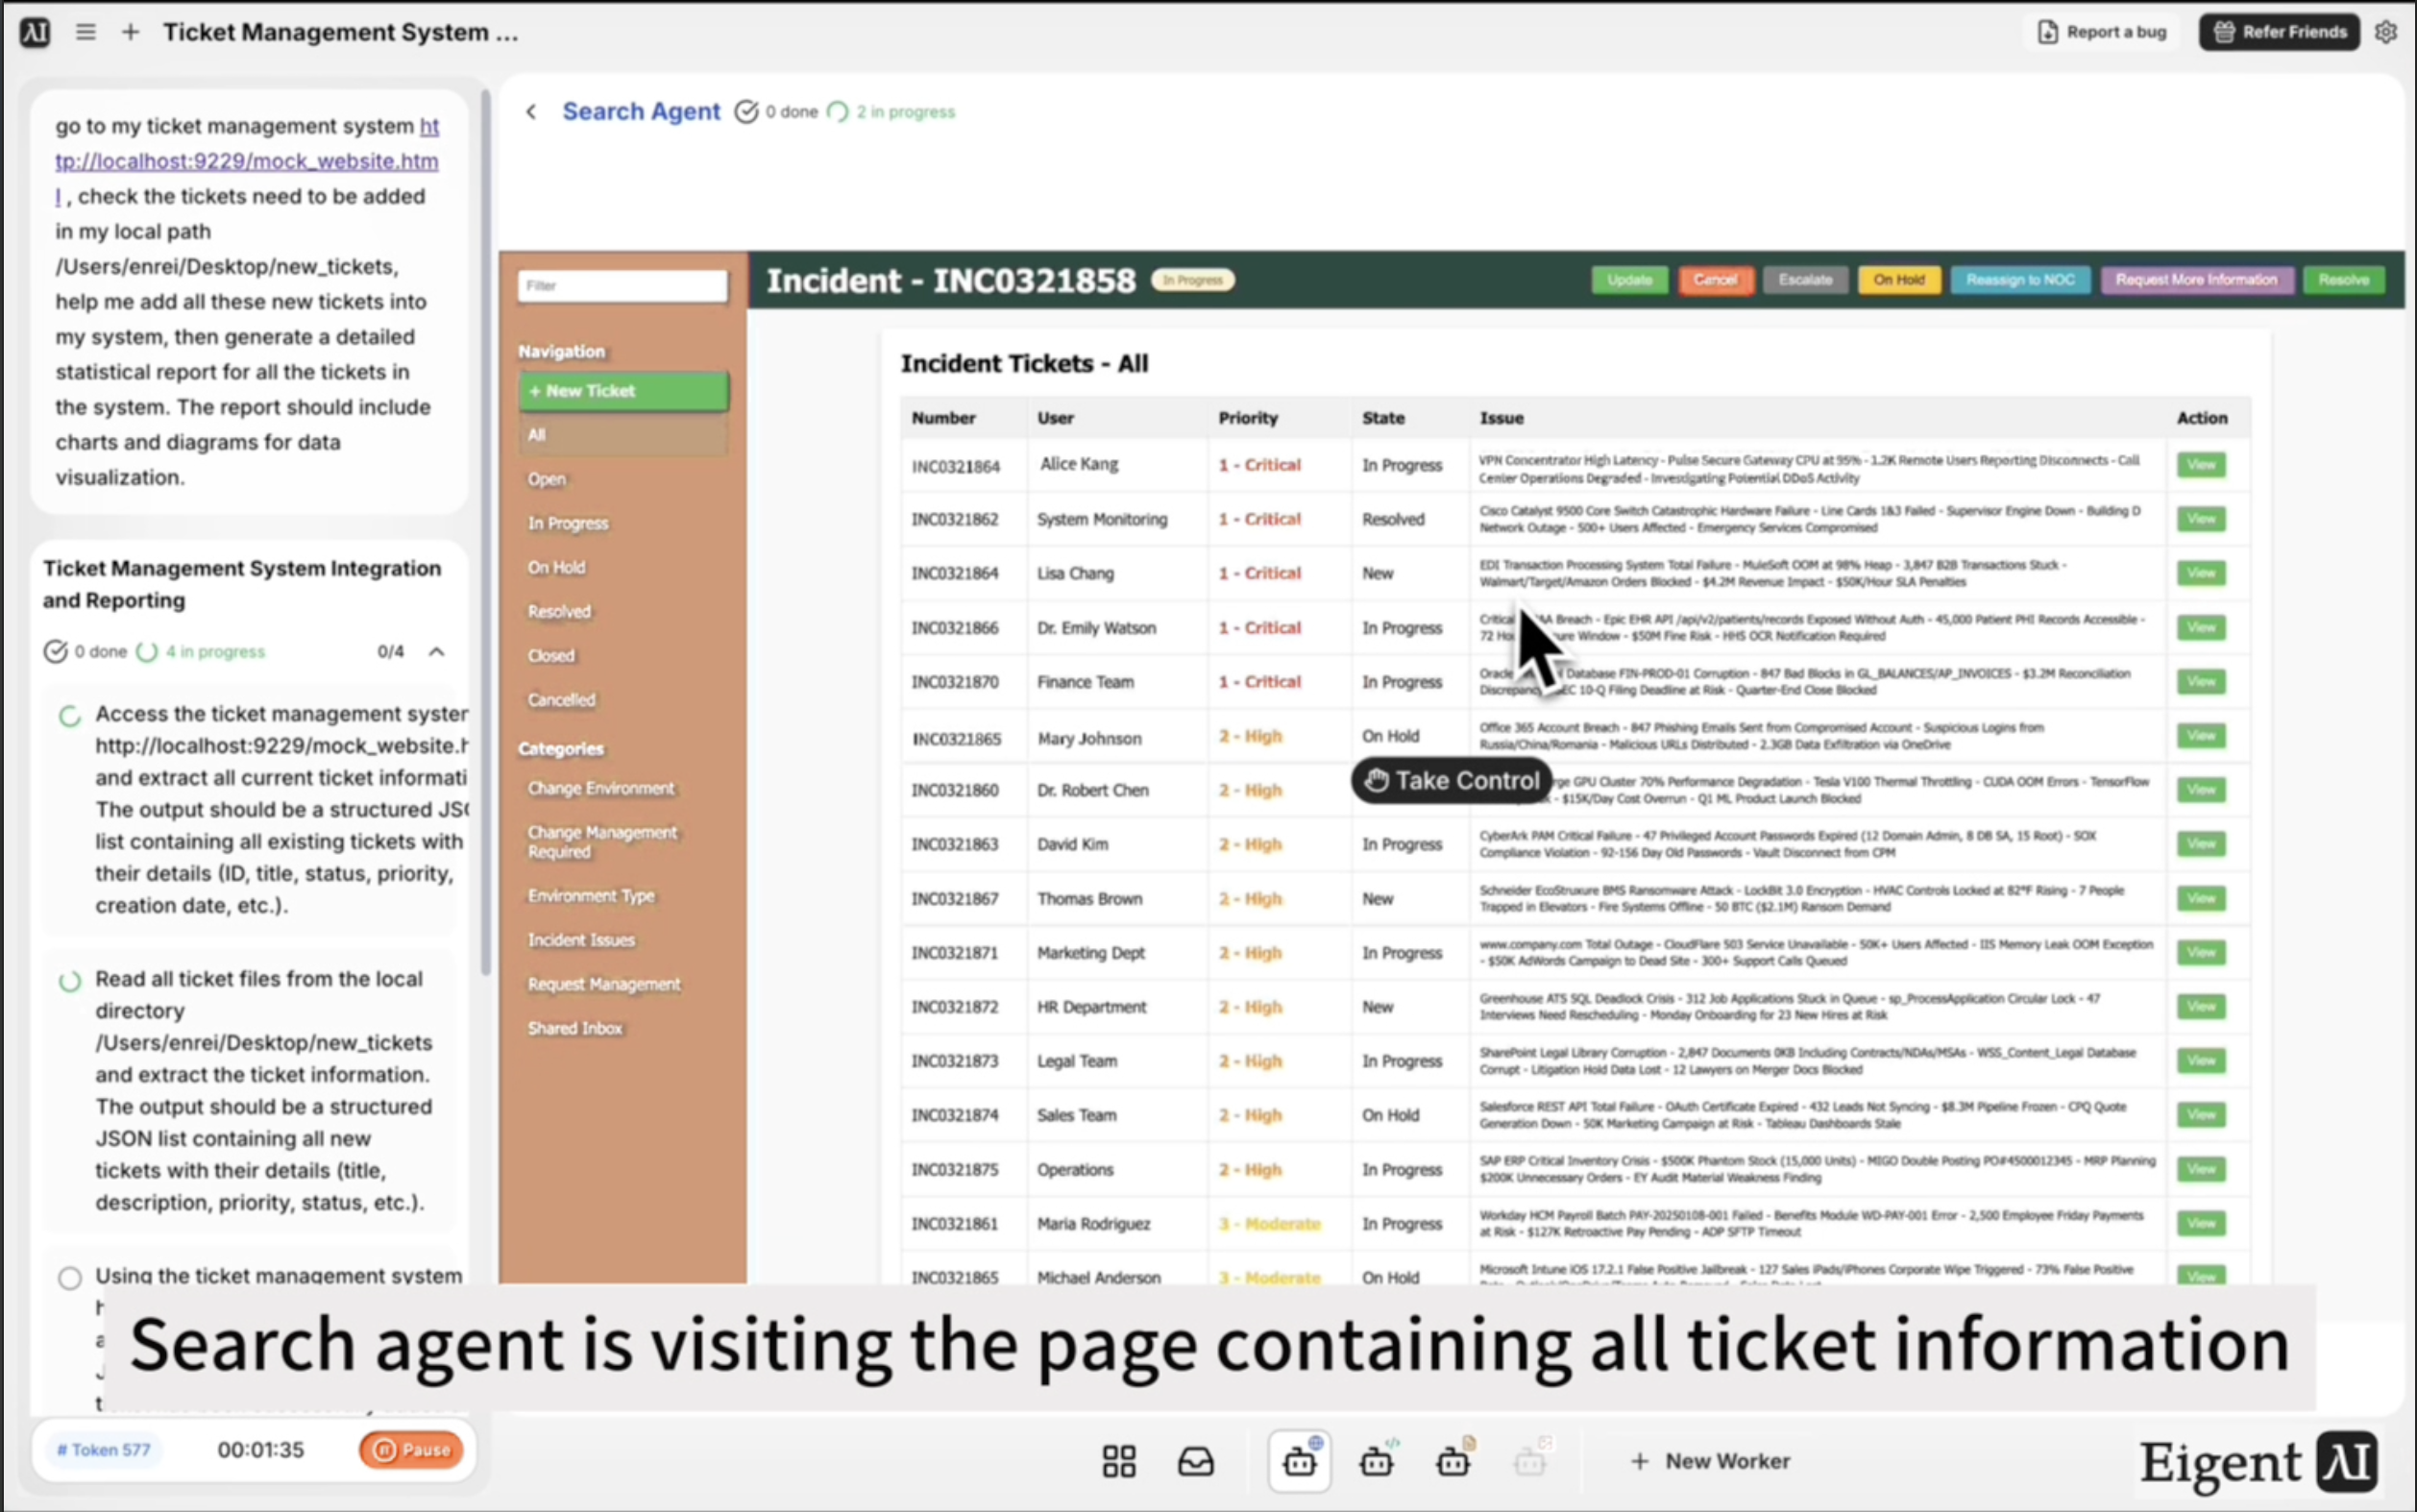Screen dimensions: 2417x1512
Task: Click the green Update button
Action: click(1629, 280)
